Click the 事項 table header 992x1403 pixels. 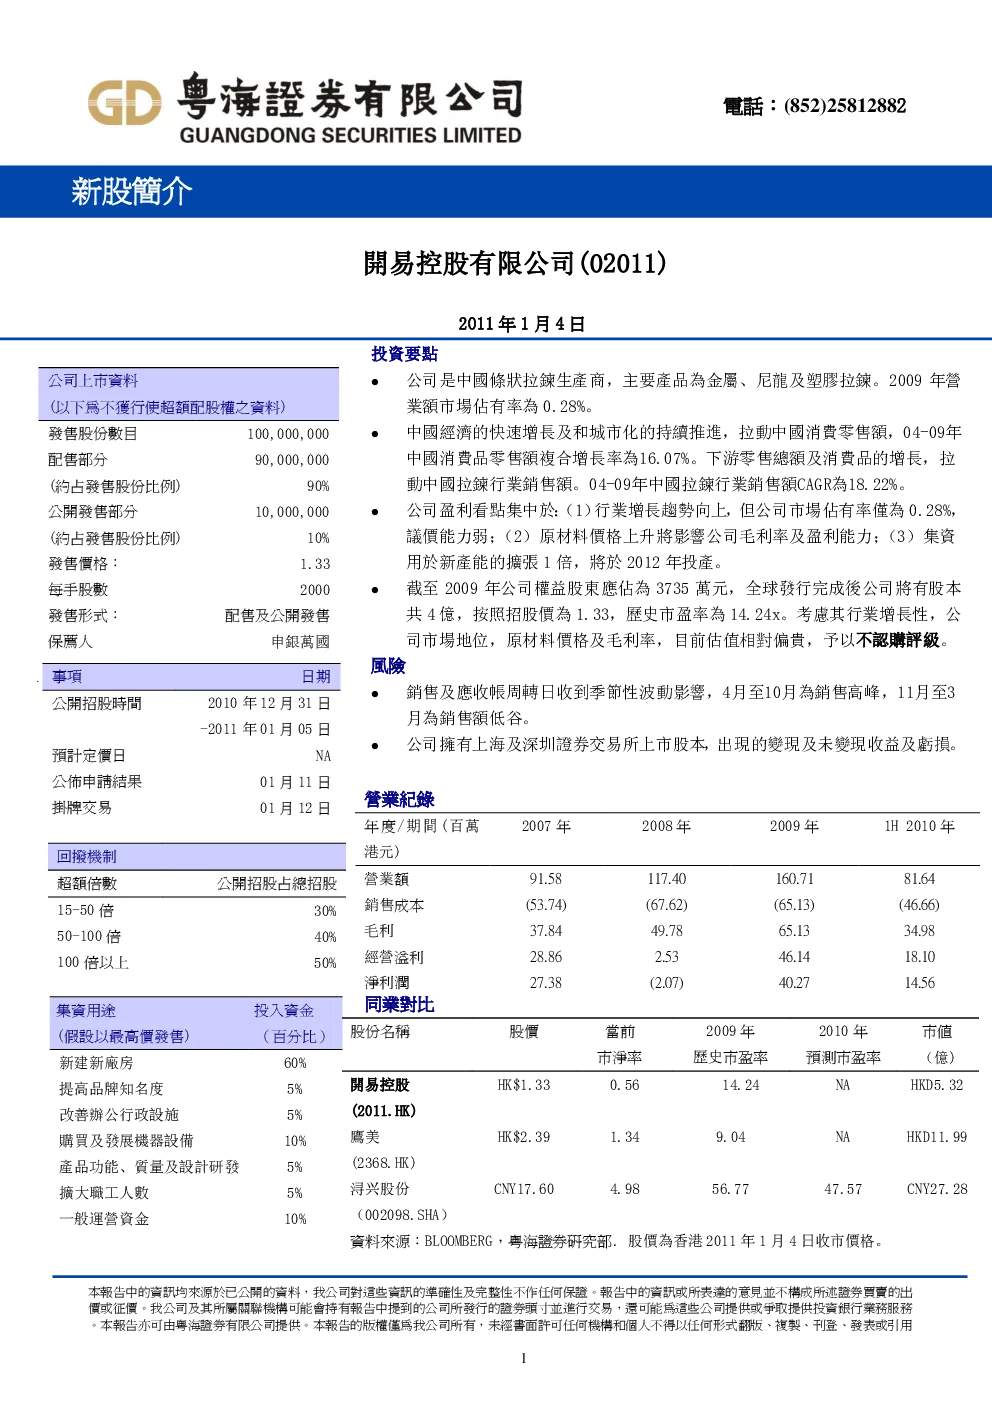[x=67, y=677]
